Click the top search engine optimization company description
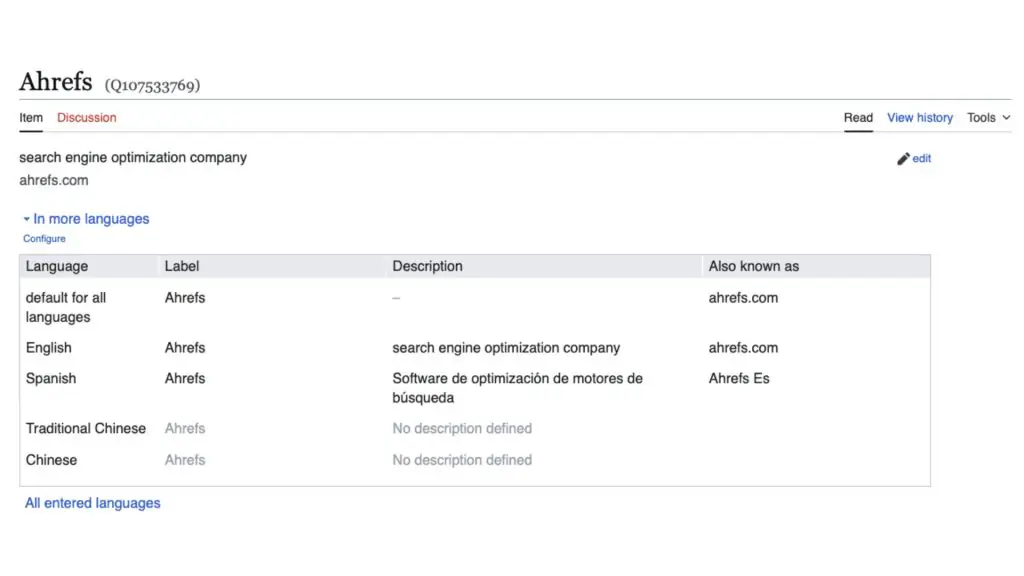 pyautogui.click(x=133, y=157)
